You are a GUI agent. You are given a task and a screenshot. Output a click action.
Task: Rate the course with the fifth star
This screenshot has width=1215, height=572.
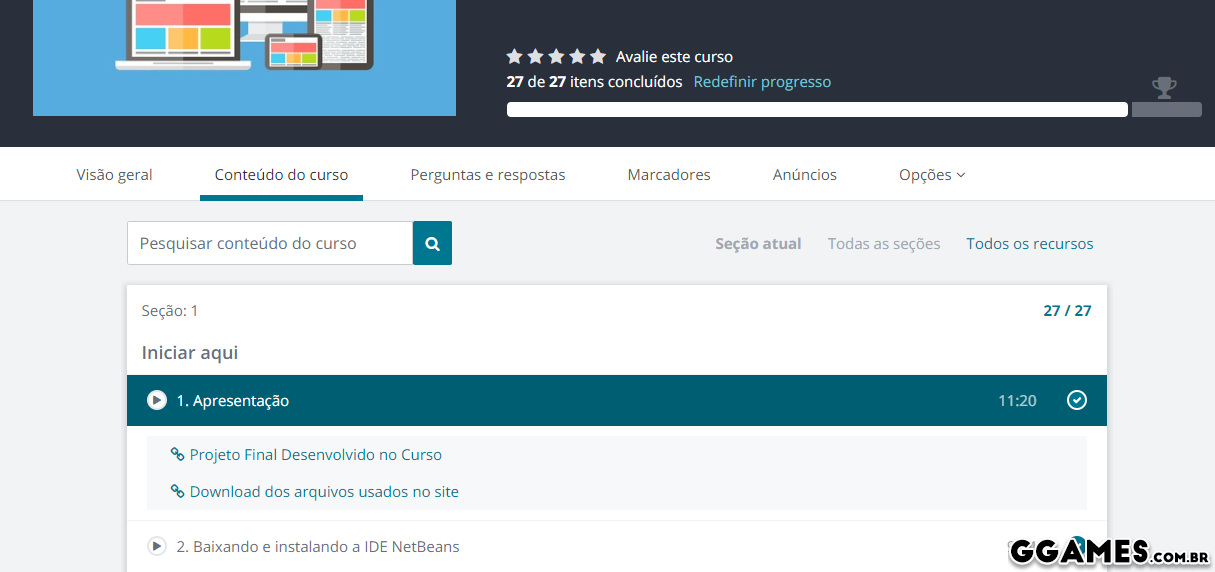tap(598, 57)
